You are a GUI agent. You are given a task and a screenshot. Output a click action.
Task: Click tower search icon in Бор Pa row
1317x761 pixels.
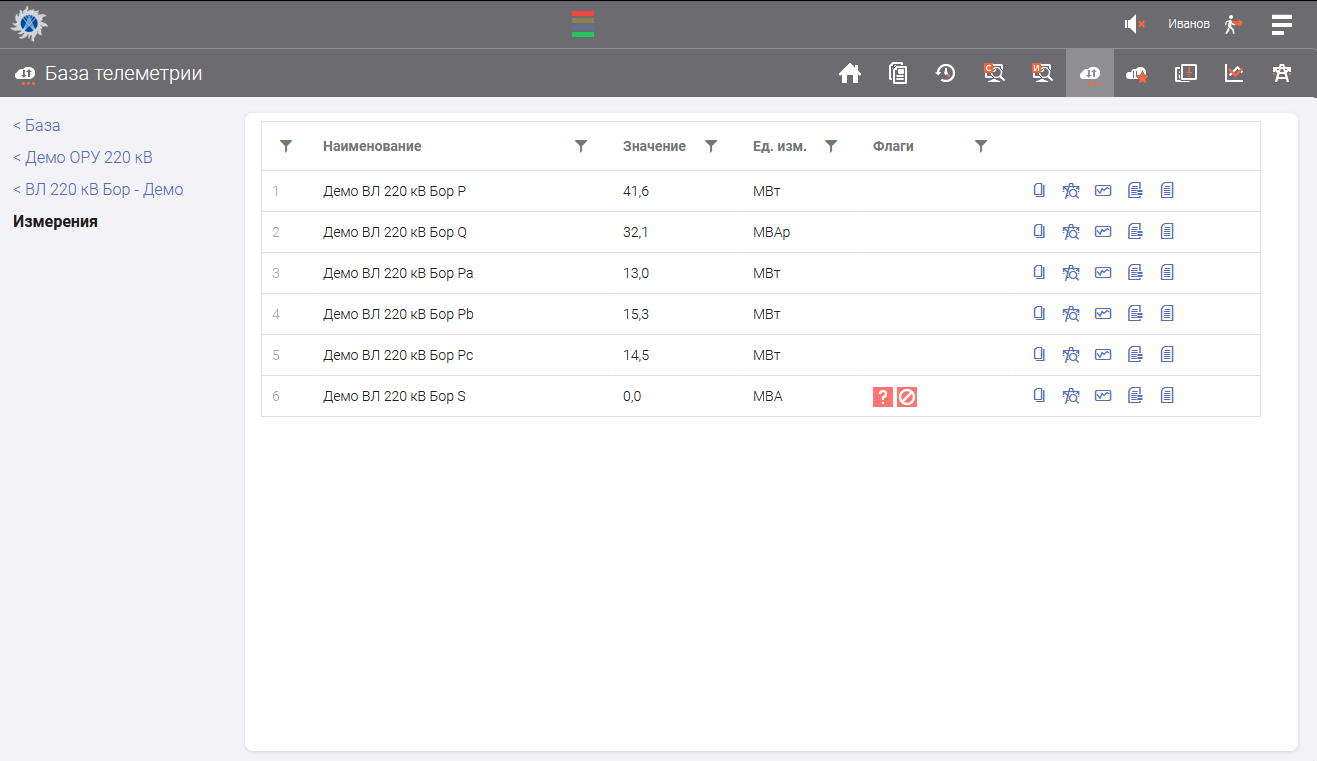tap(1071, 273)
